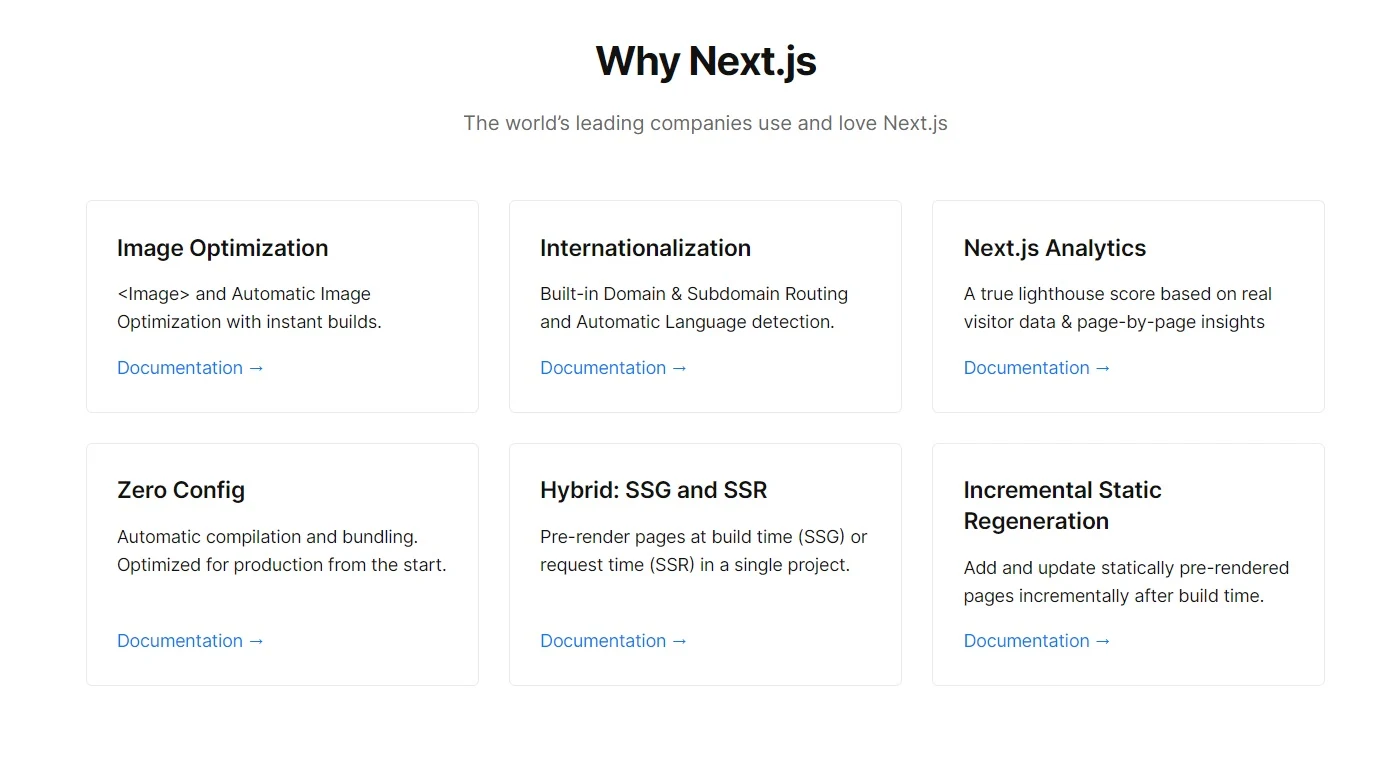Click the 'Add and update statically pre-rendered' description

point(1126,582)
